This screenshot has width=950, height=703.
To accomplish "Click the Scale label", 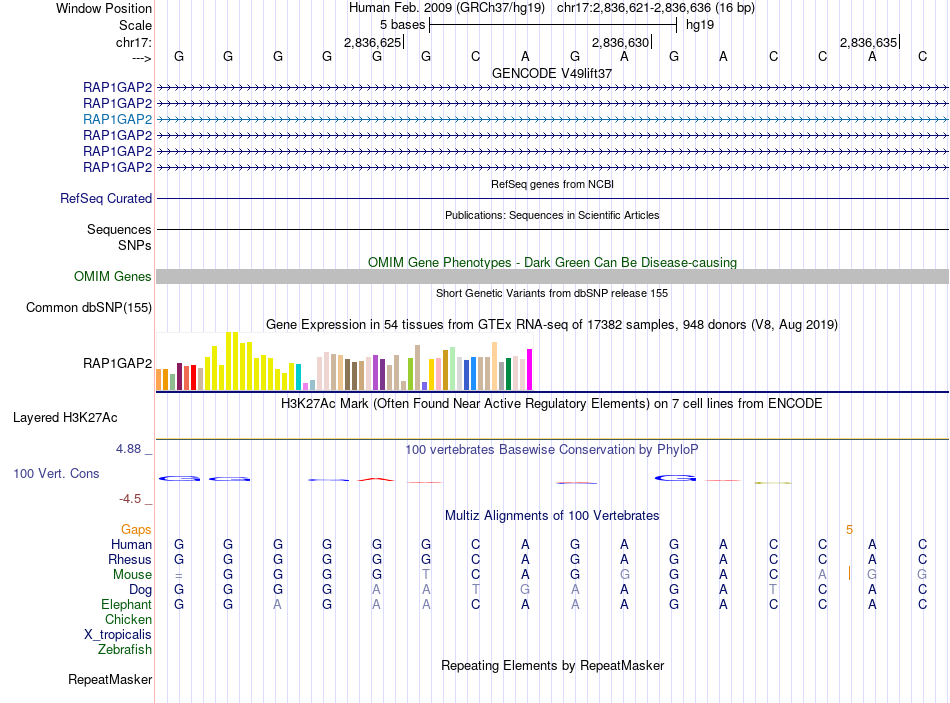I will 135,25.
